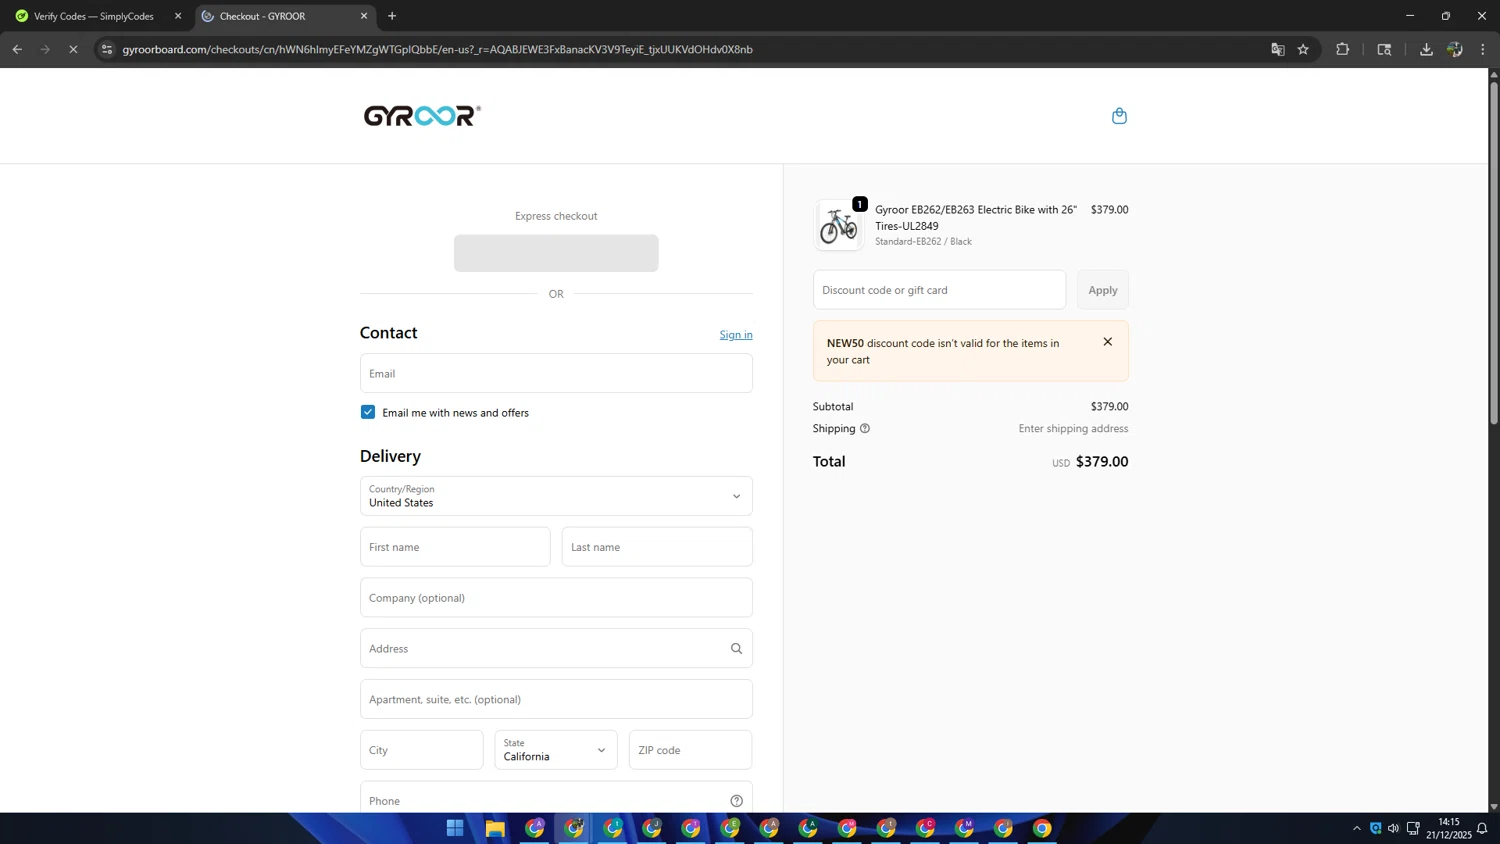Click the browser profile avatar icon
The width and height of the screenshot is (1500, 844).
click(x=1455, y=49)
